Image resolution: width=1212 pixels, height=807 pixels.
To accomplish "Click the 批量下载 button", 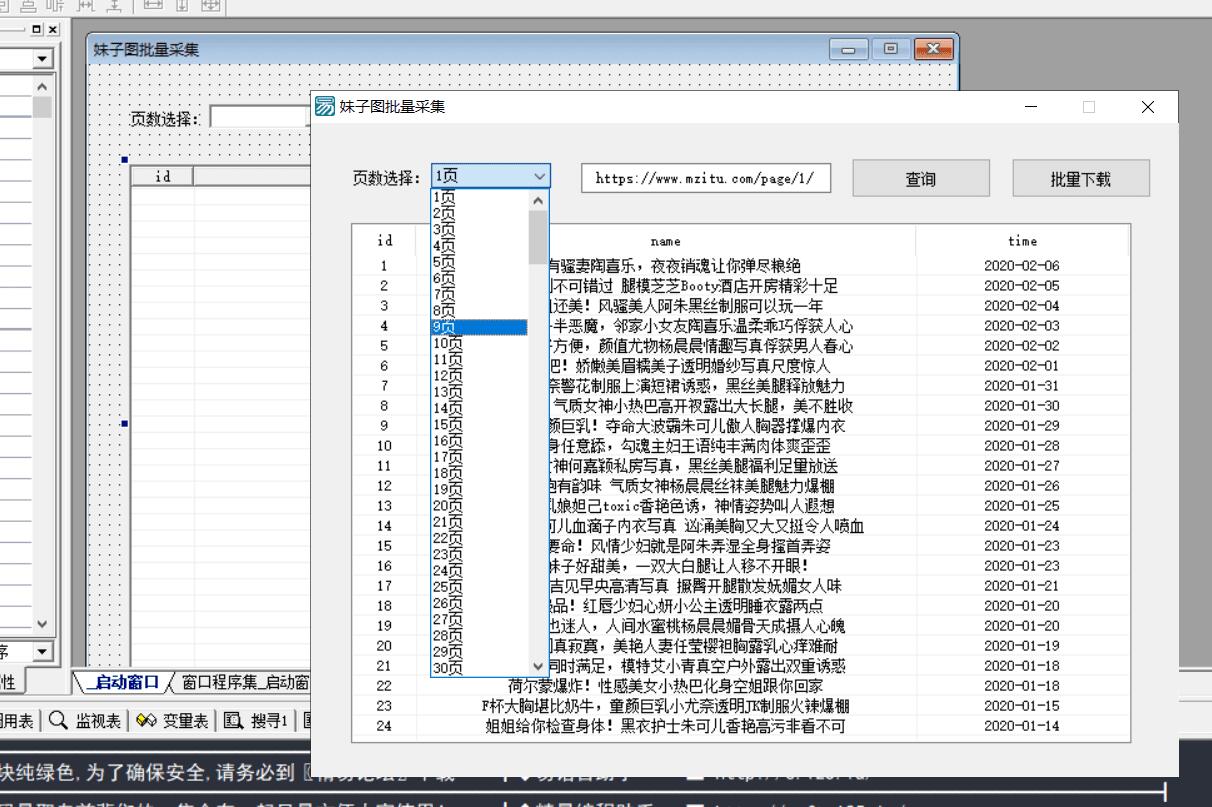I will point(1081,179).
